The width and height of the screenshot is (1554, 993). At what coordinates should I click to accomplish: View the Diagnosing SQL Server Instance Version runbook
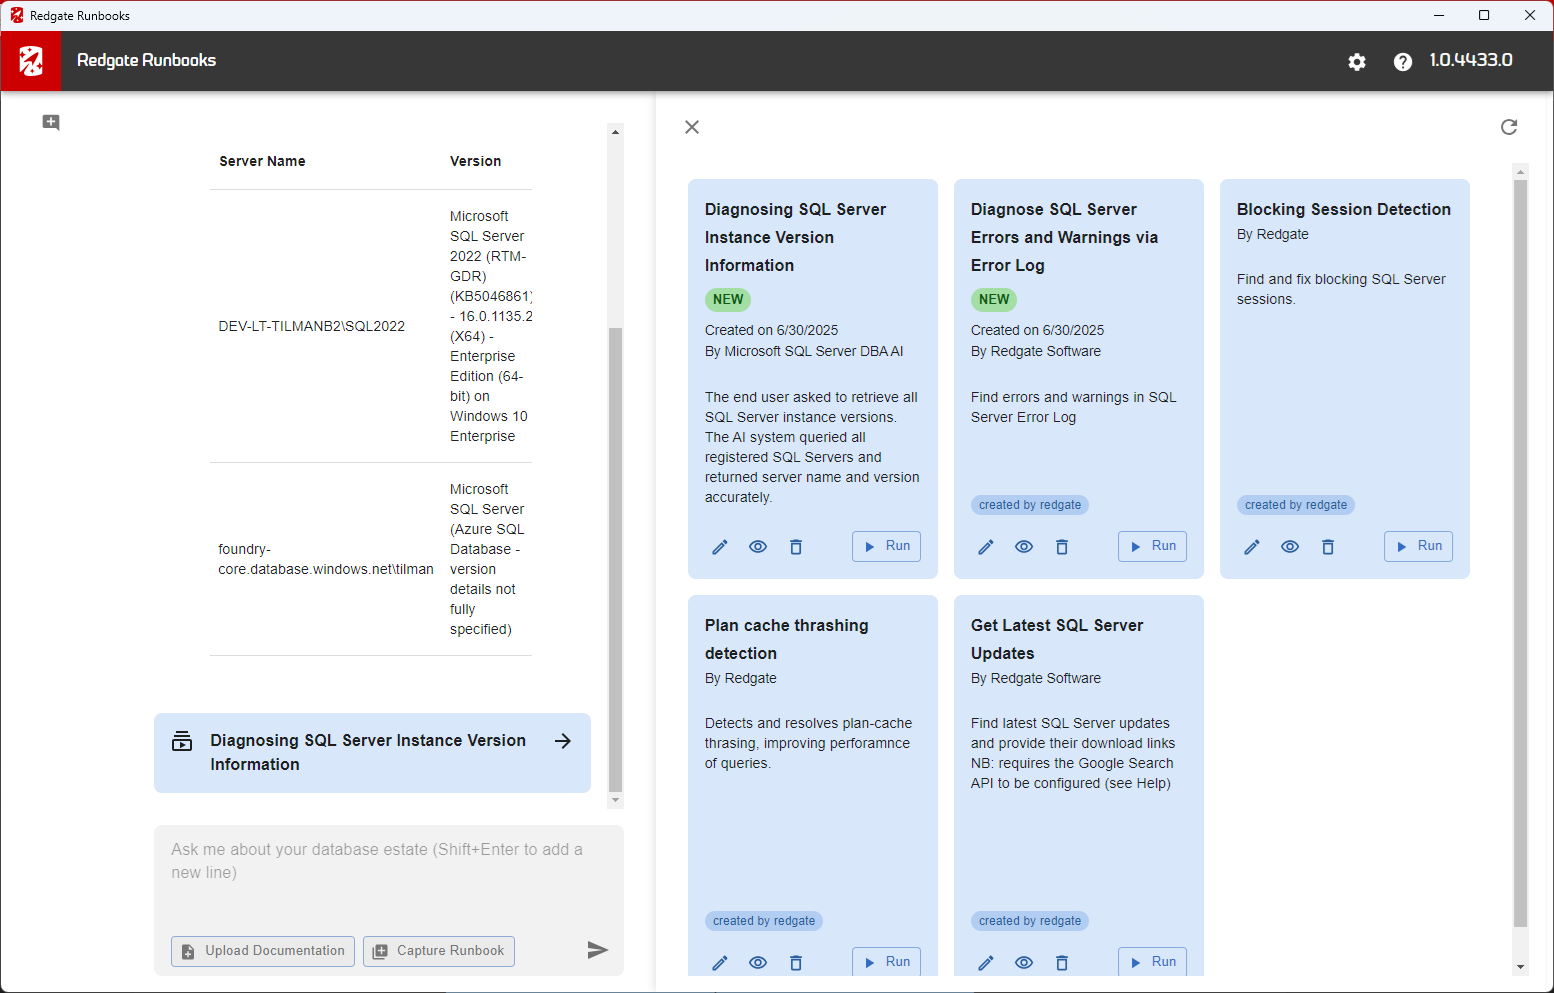pyautogui.click(x=758, y=547)
